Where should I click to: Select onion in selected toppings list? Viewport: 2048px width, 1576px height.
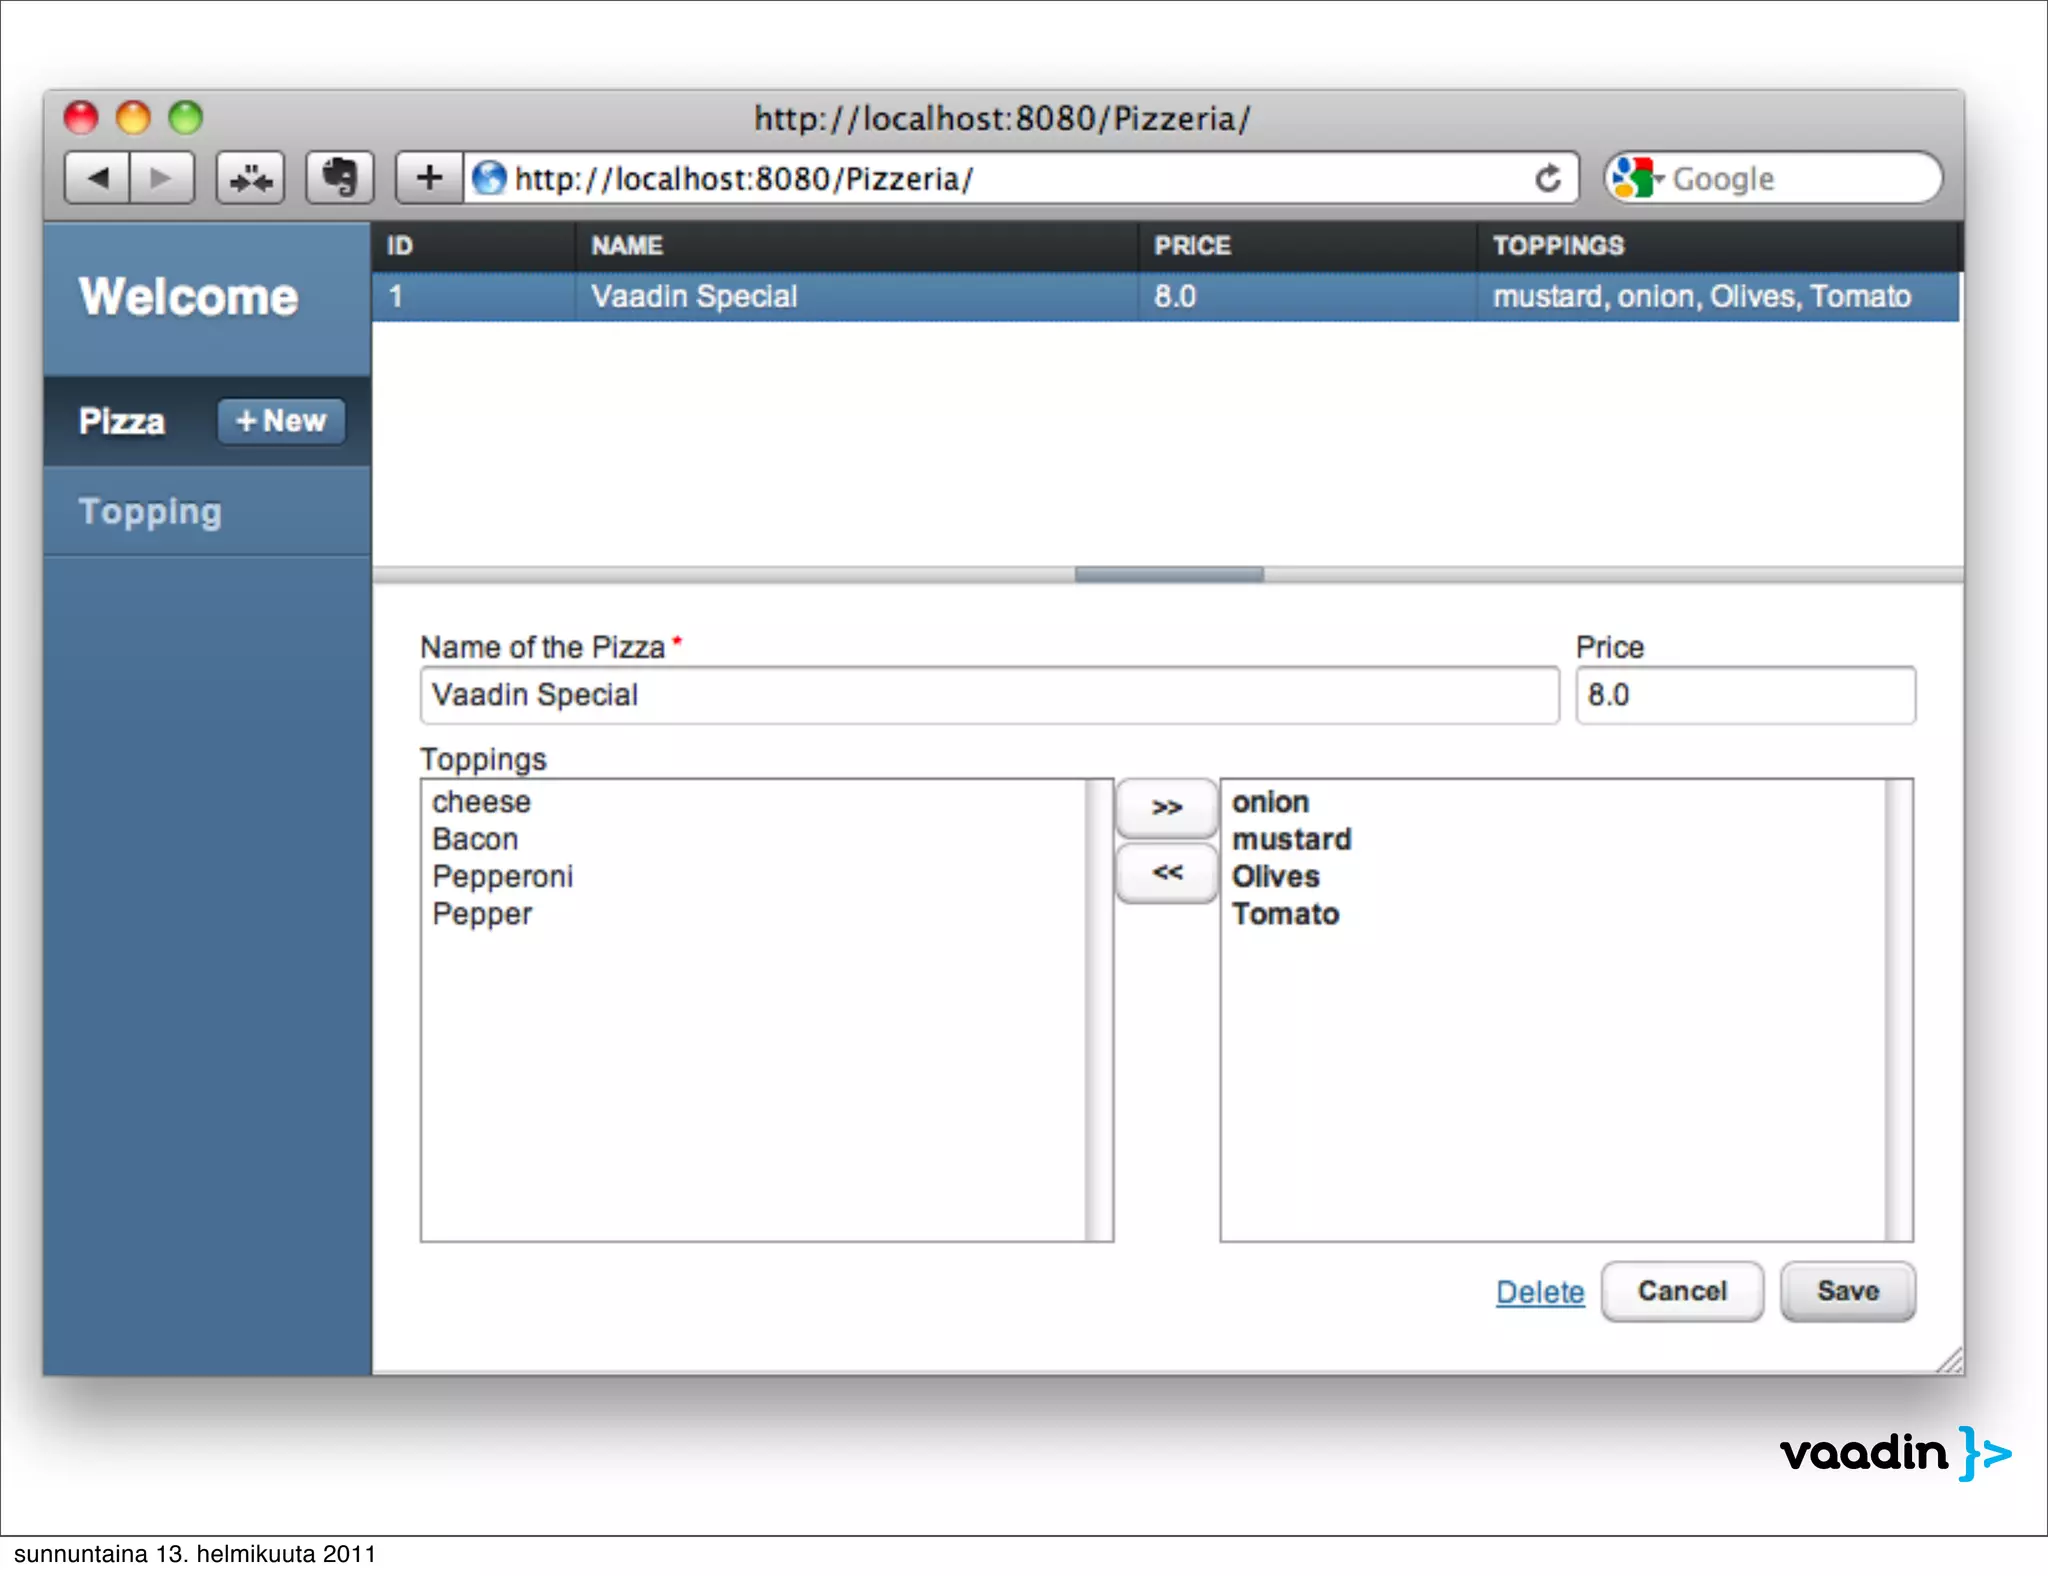click(1270, 802)
